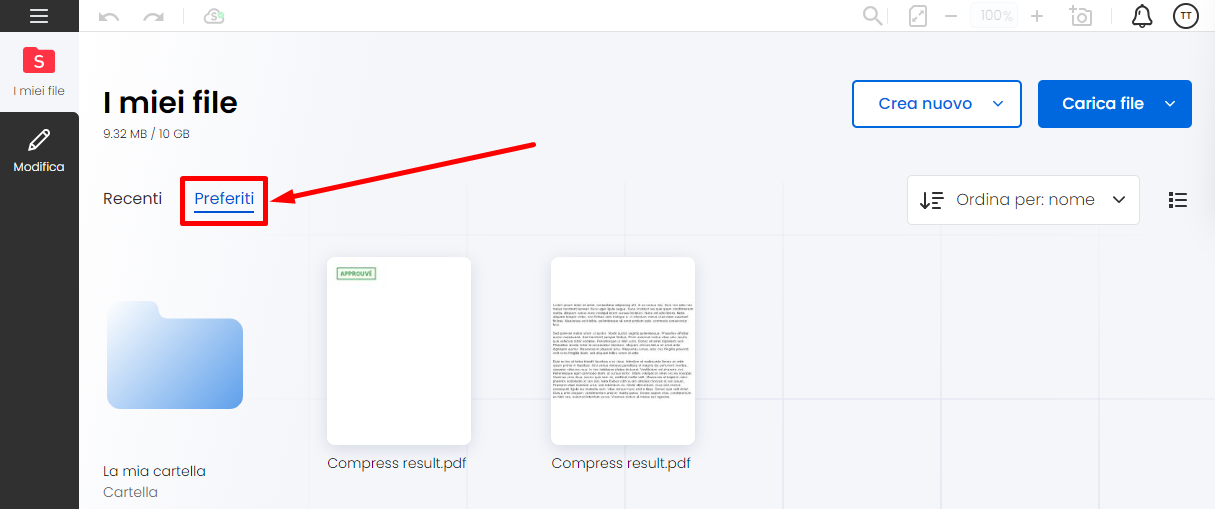Select Modifica in the sidebar
This screenshot has width=1215, height=509.
(x=39, y=151)
